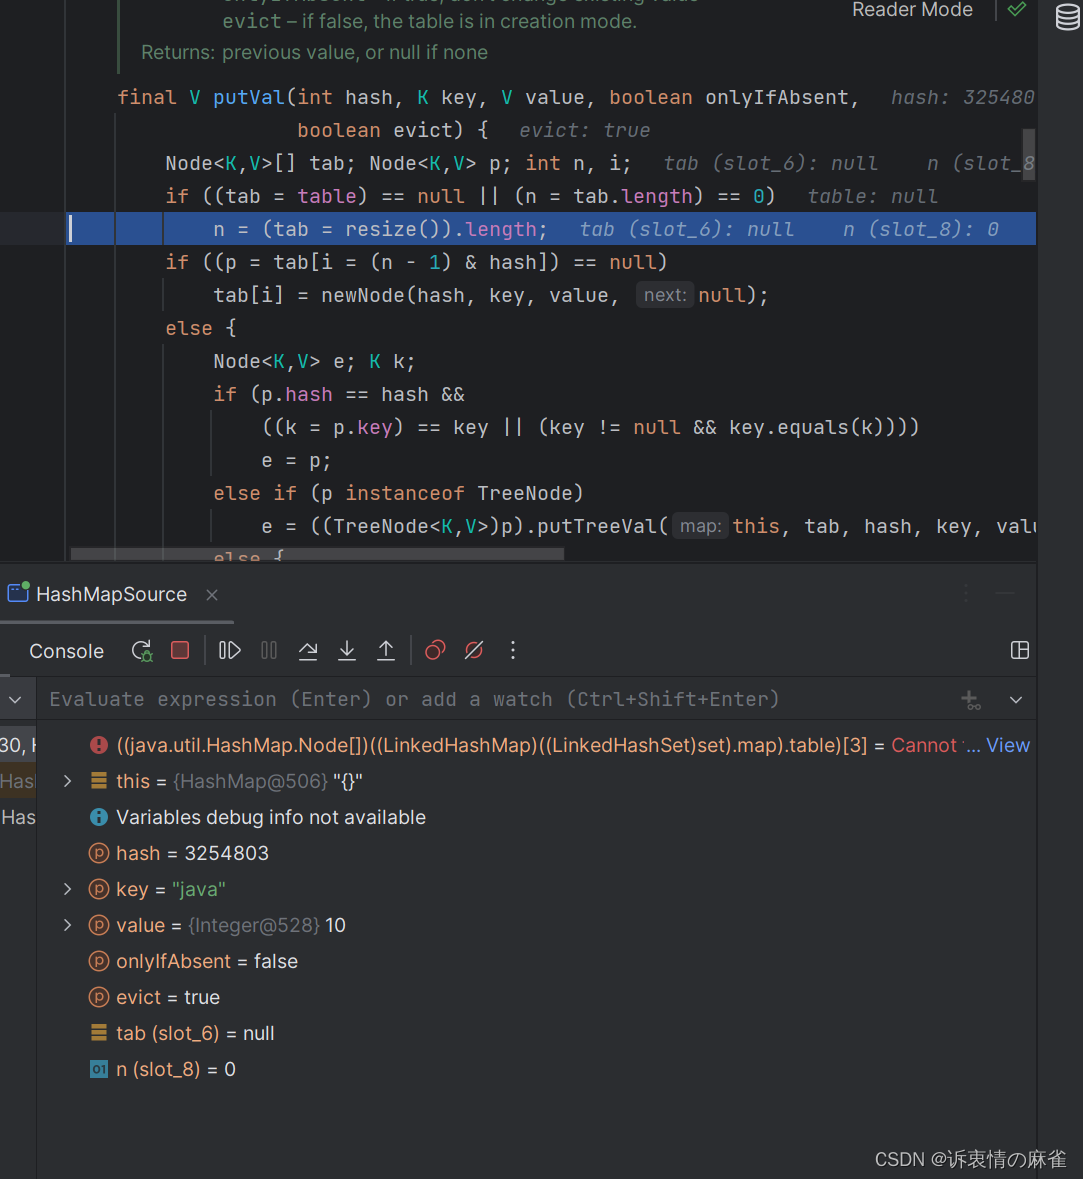This screenshot has height=1179, width=1083.
Task: Click parameter icon beside the hash variable
Action: [x=99, y=853]
